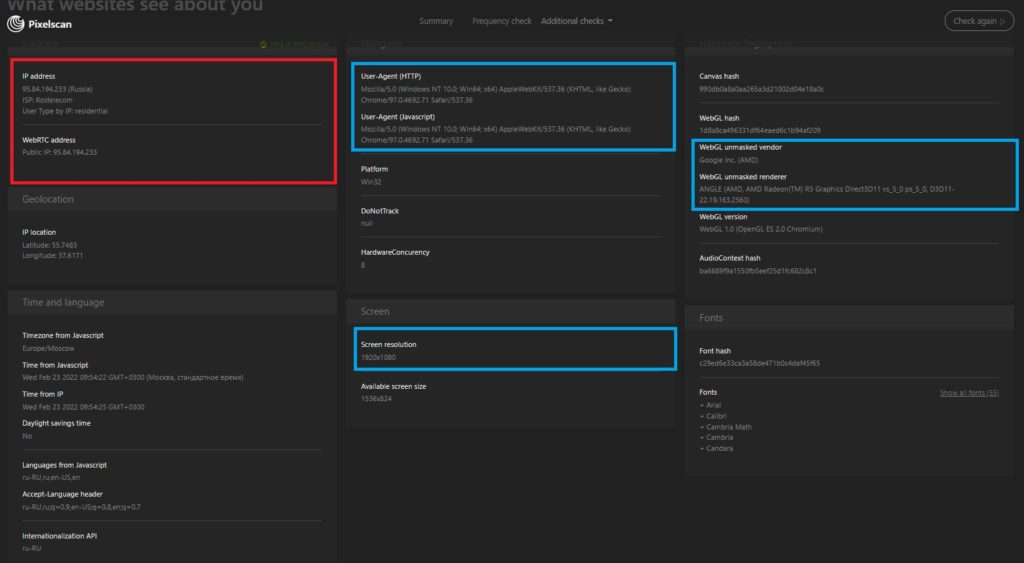The height and width of the screenshot is (563, 1024).
Task: Click the Font hash label
Action: point(714,351)
